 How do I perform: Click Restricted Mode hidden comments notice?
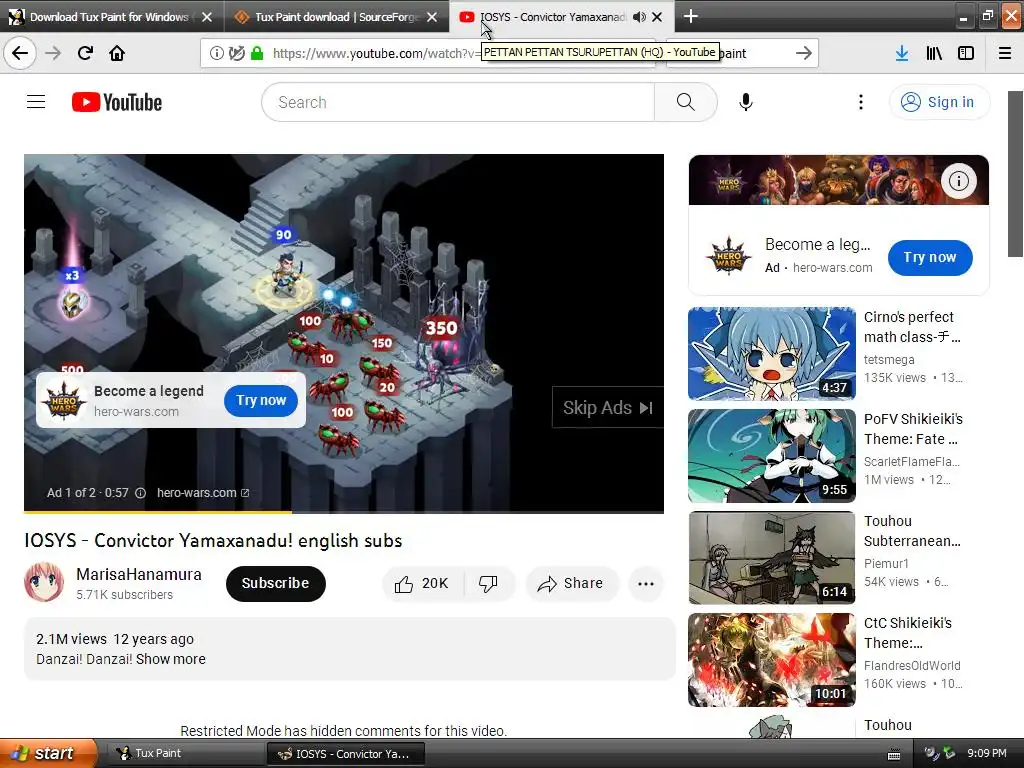(344, 731)
